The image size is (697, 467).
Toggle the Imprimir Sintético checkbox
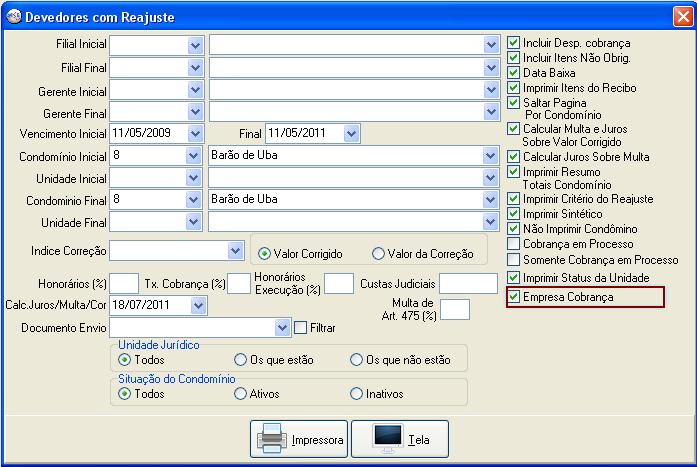pyautogui.click(x=514, y=214)
